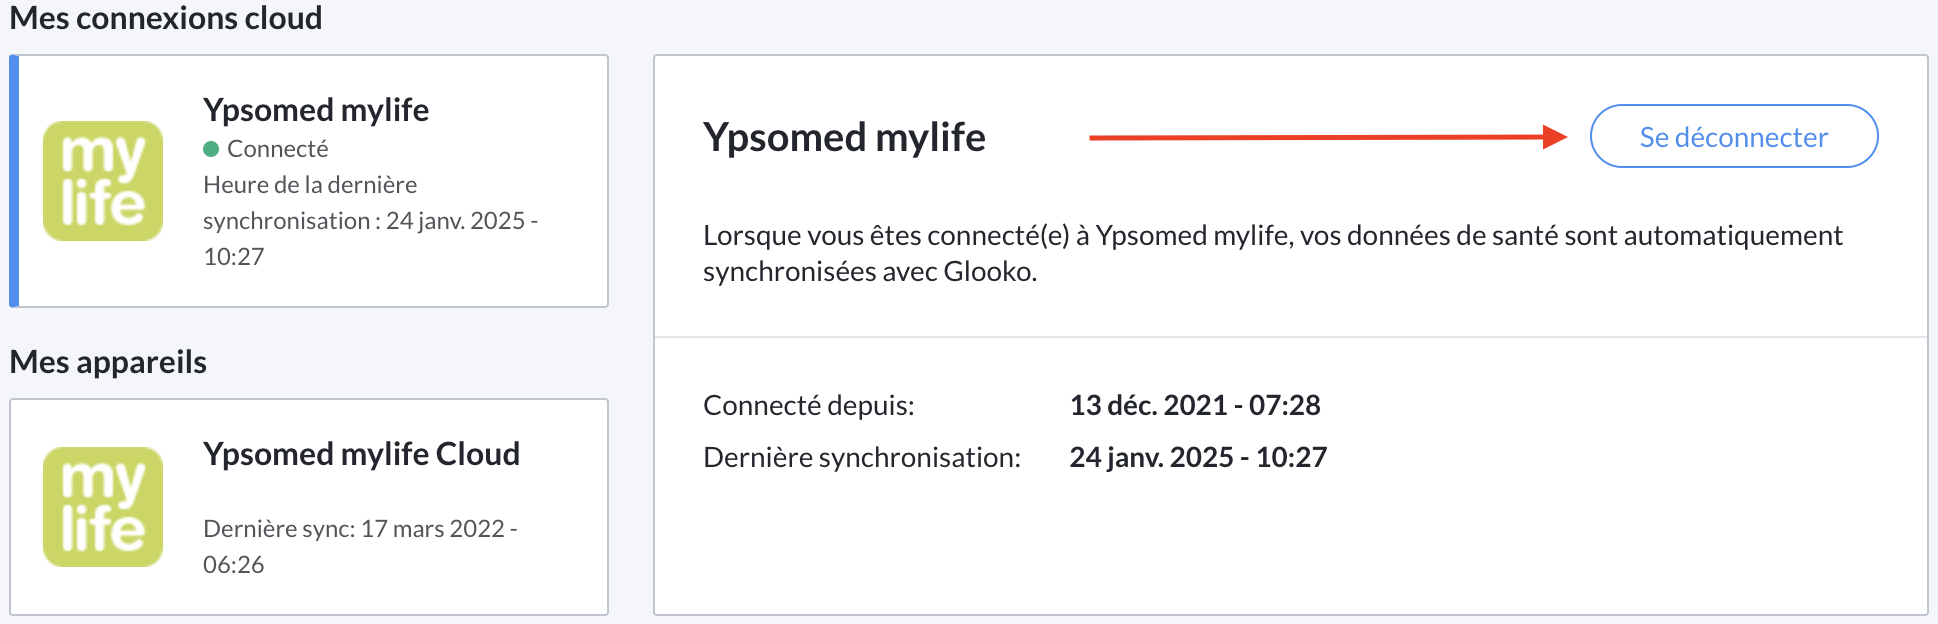Select the Ypsomed mylife connection card title

[316, 110]
